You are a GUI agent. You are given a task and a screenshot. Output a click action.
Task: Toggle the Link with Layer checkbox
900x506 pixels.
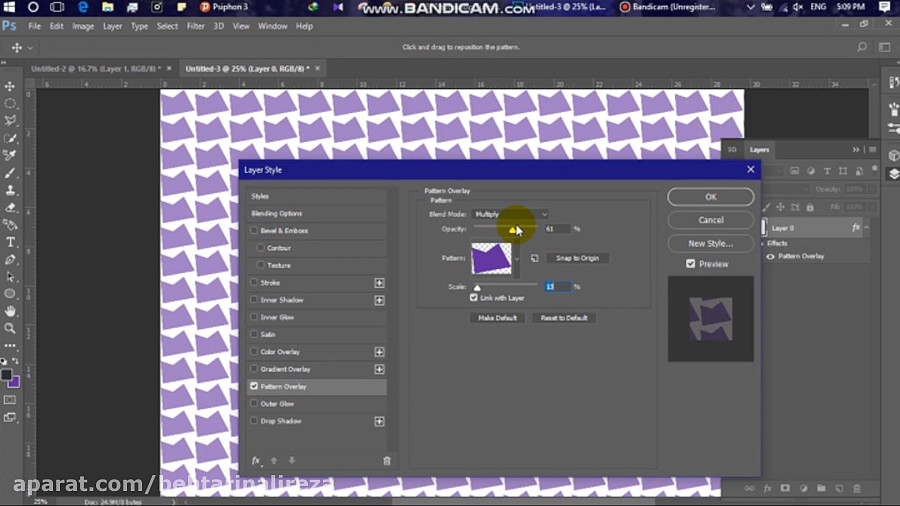474,298
